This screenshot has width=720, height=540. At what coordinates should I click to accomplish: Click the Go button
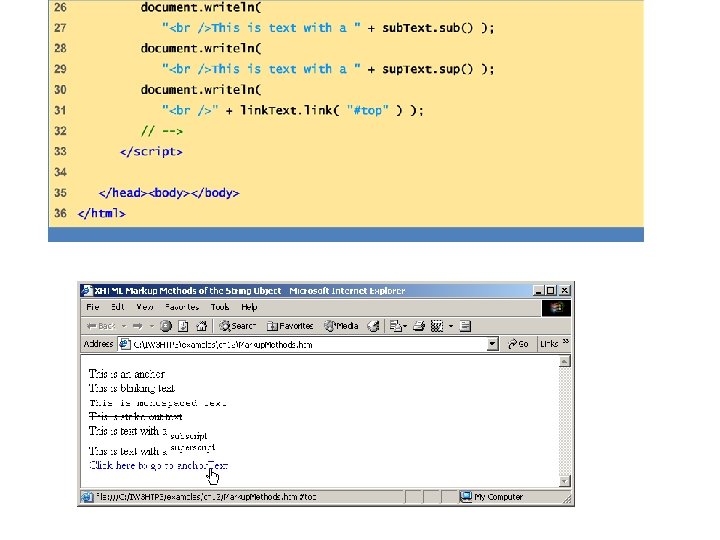518,344
